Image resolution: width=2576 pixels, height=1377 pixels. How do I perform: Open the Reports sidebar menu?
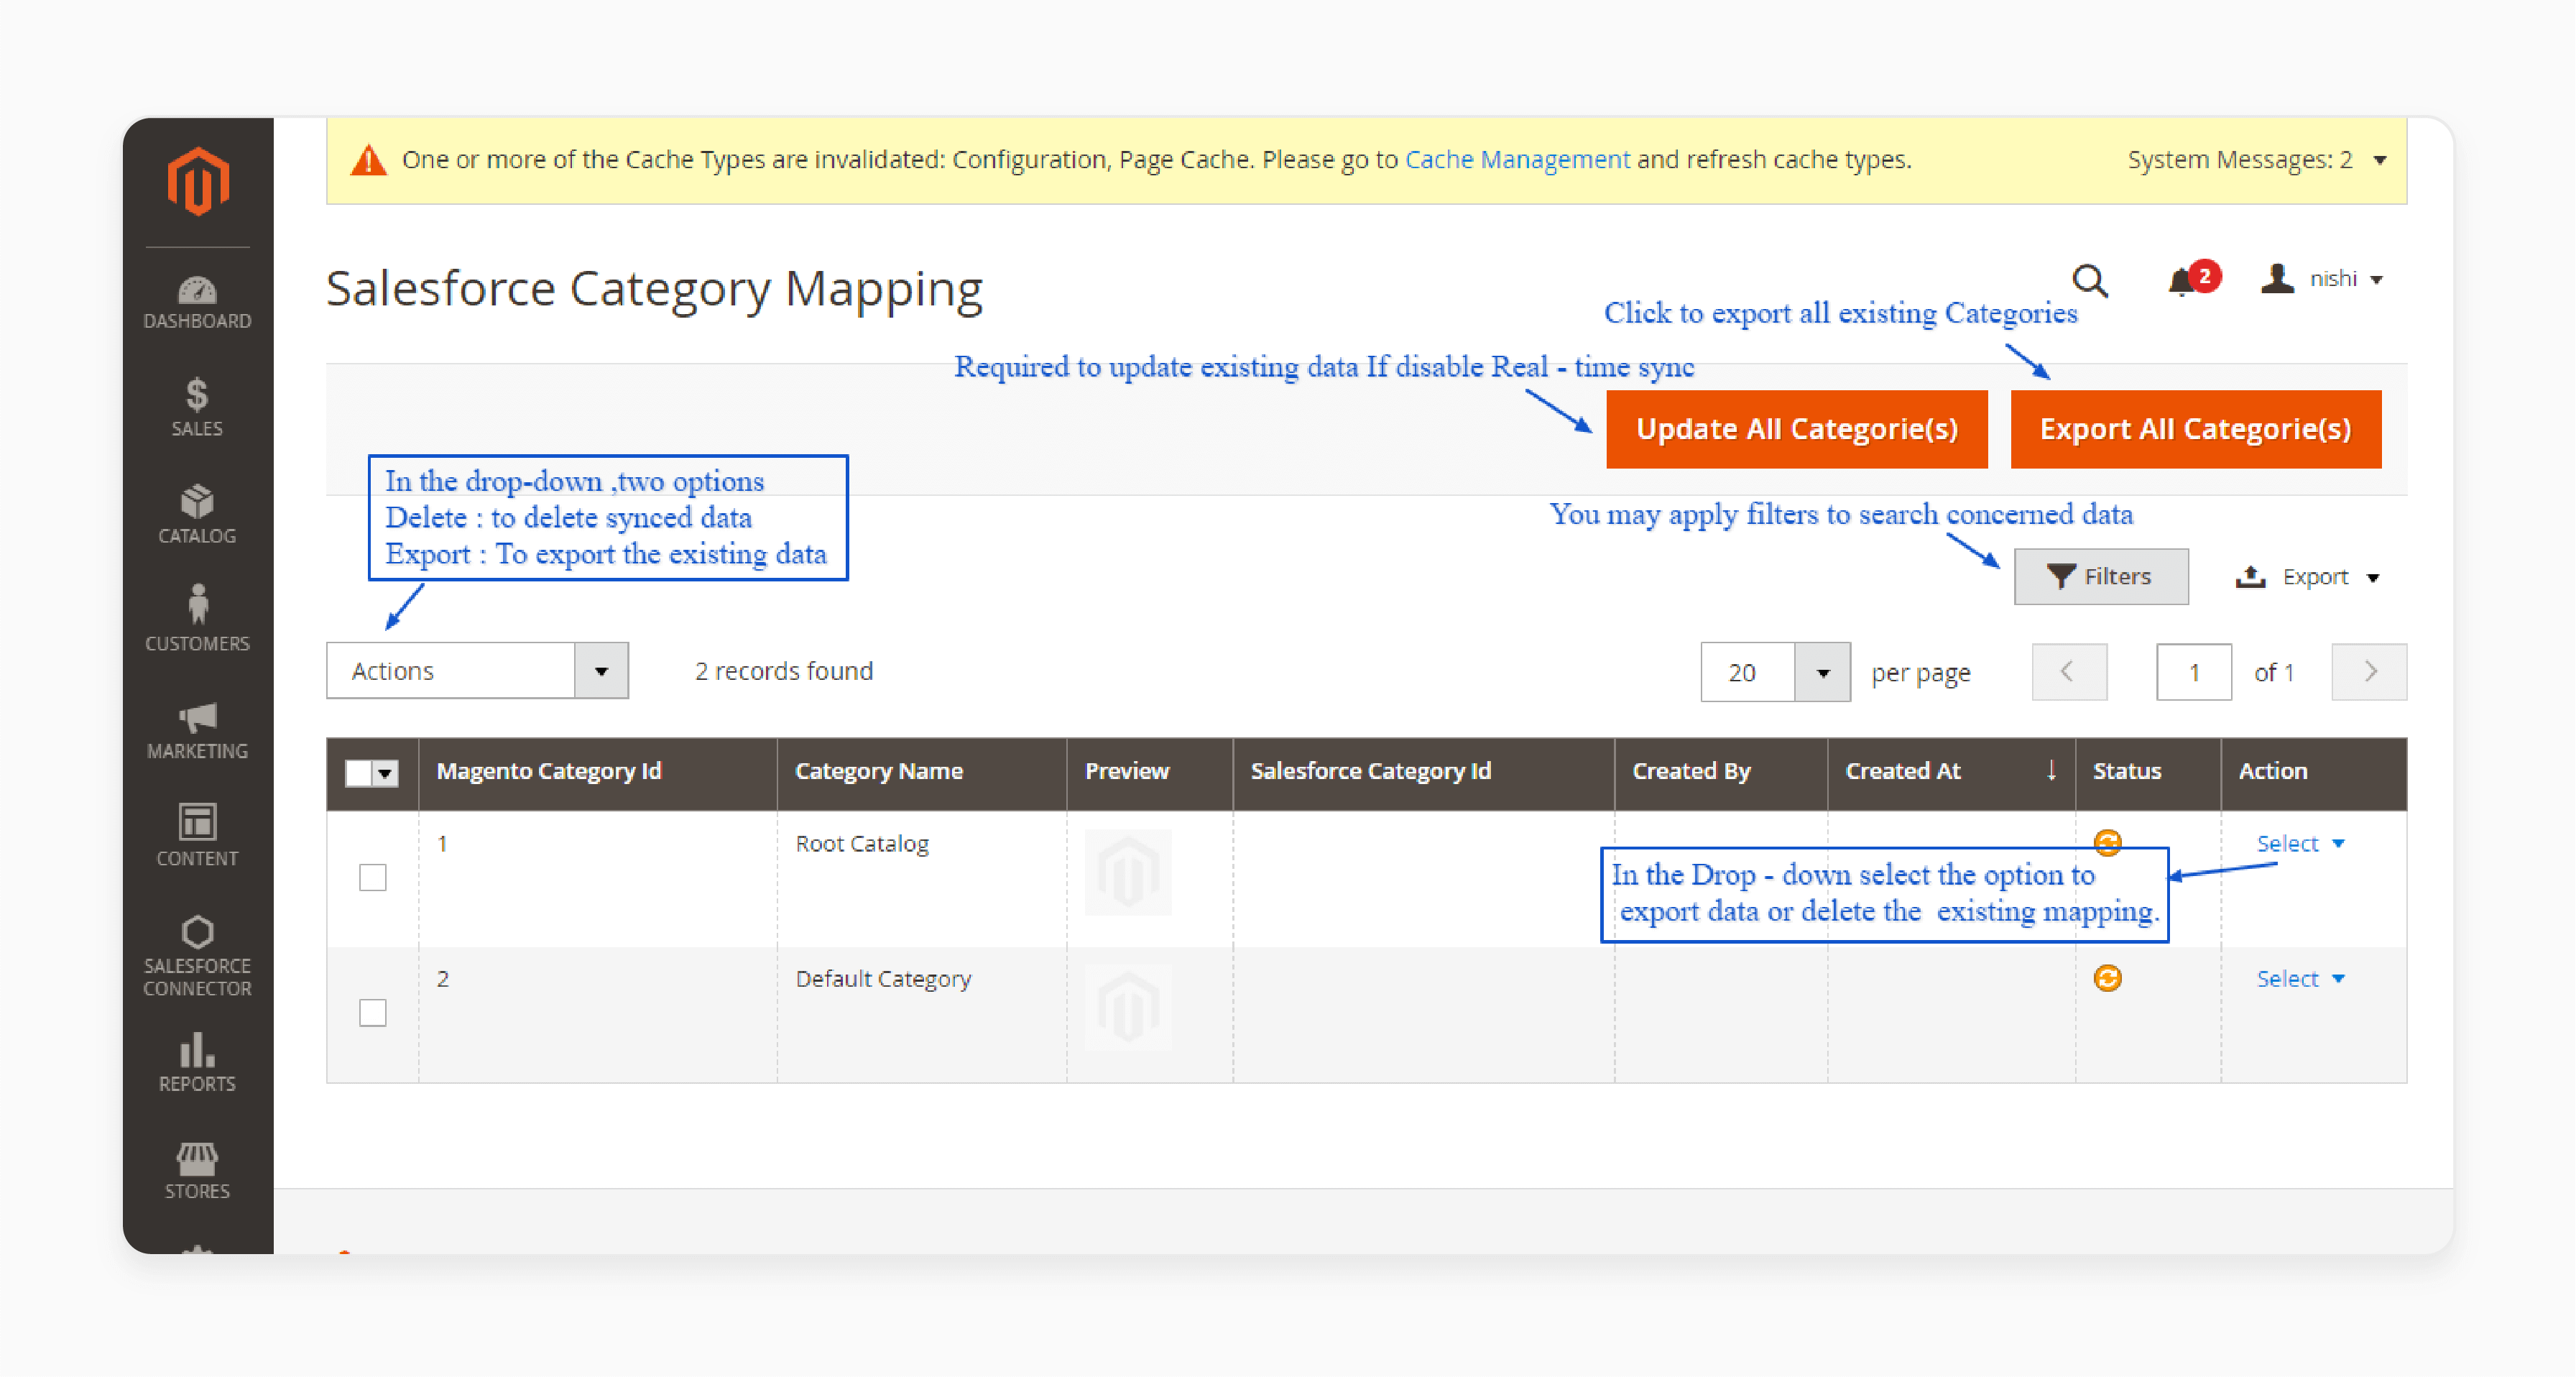coord(197,1063)
